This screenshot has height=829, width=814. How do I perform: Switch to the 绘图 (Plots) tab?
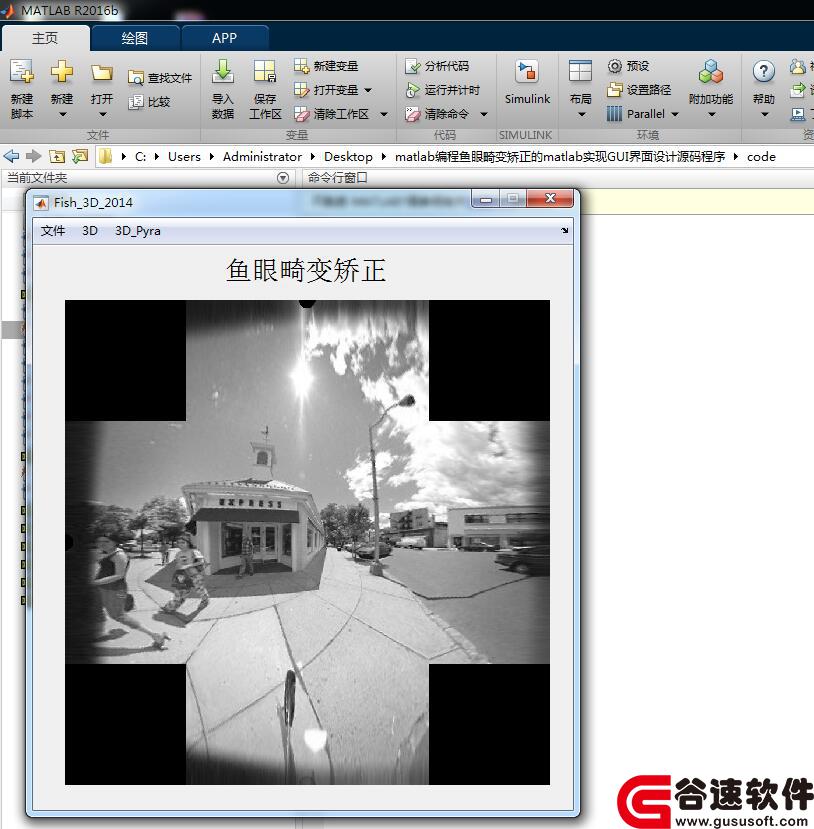click(x=135, y=38)
